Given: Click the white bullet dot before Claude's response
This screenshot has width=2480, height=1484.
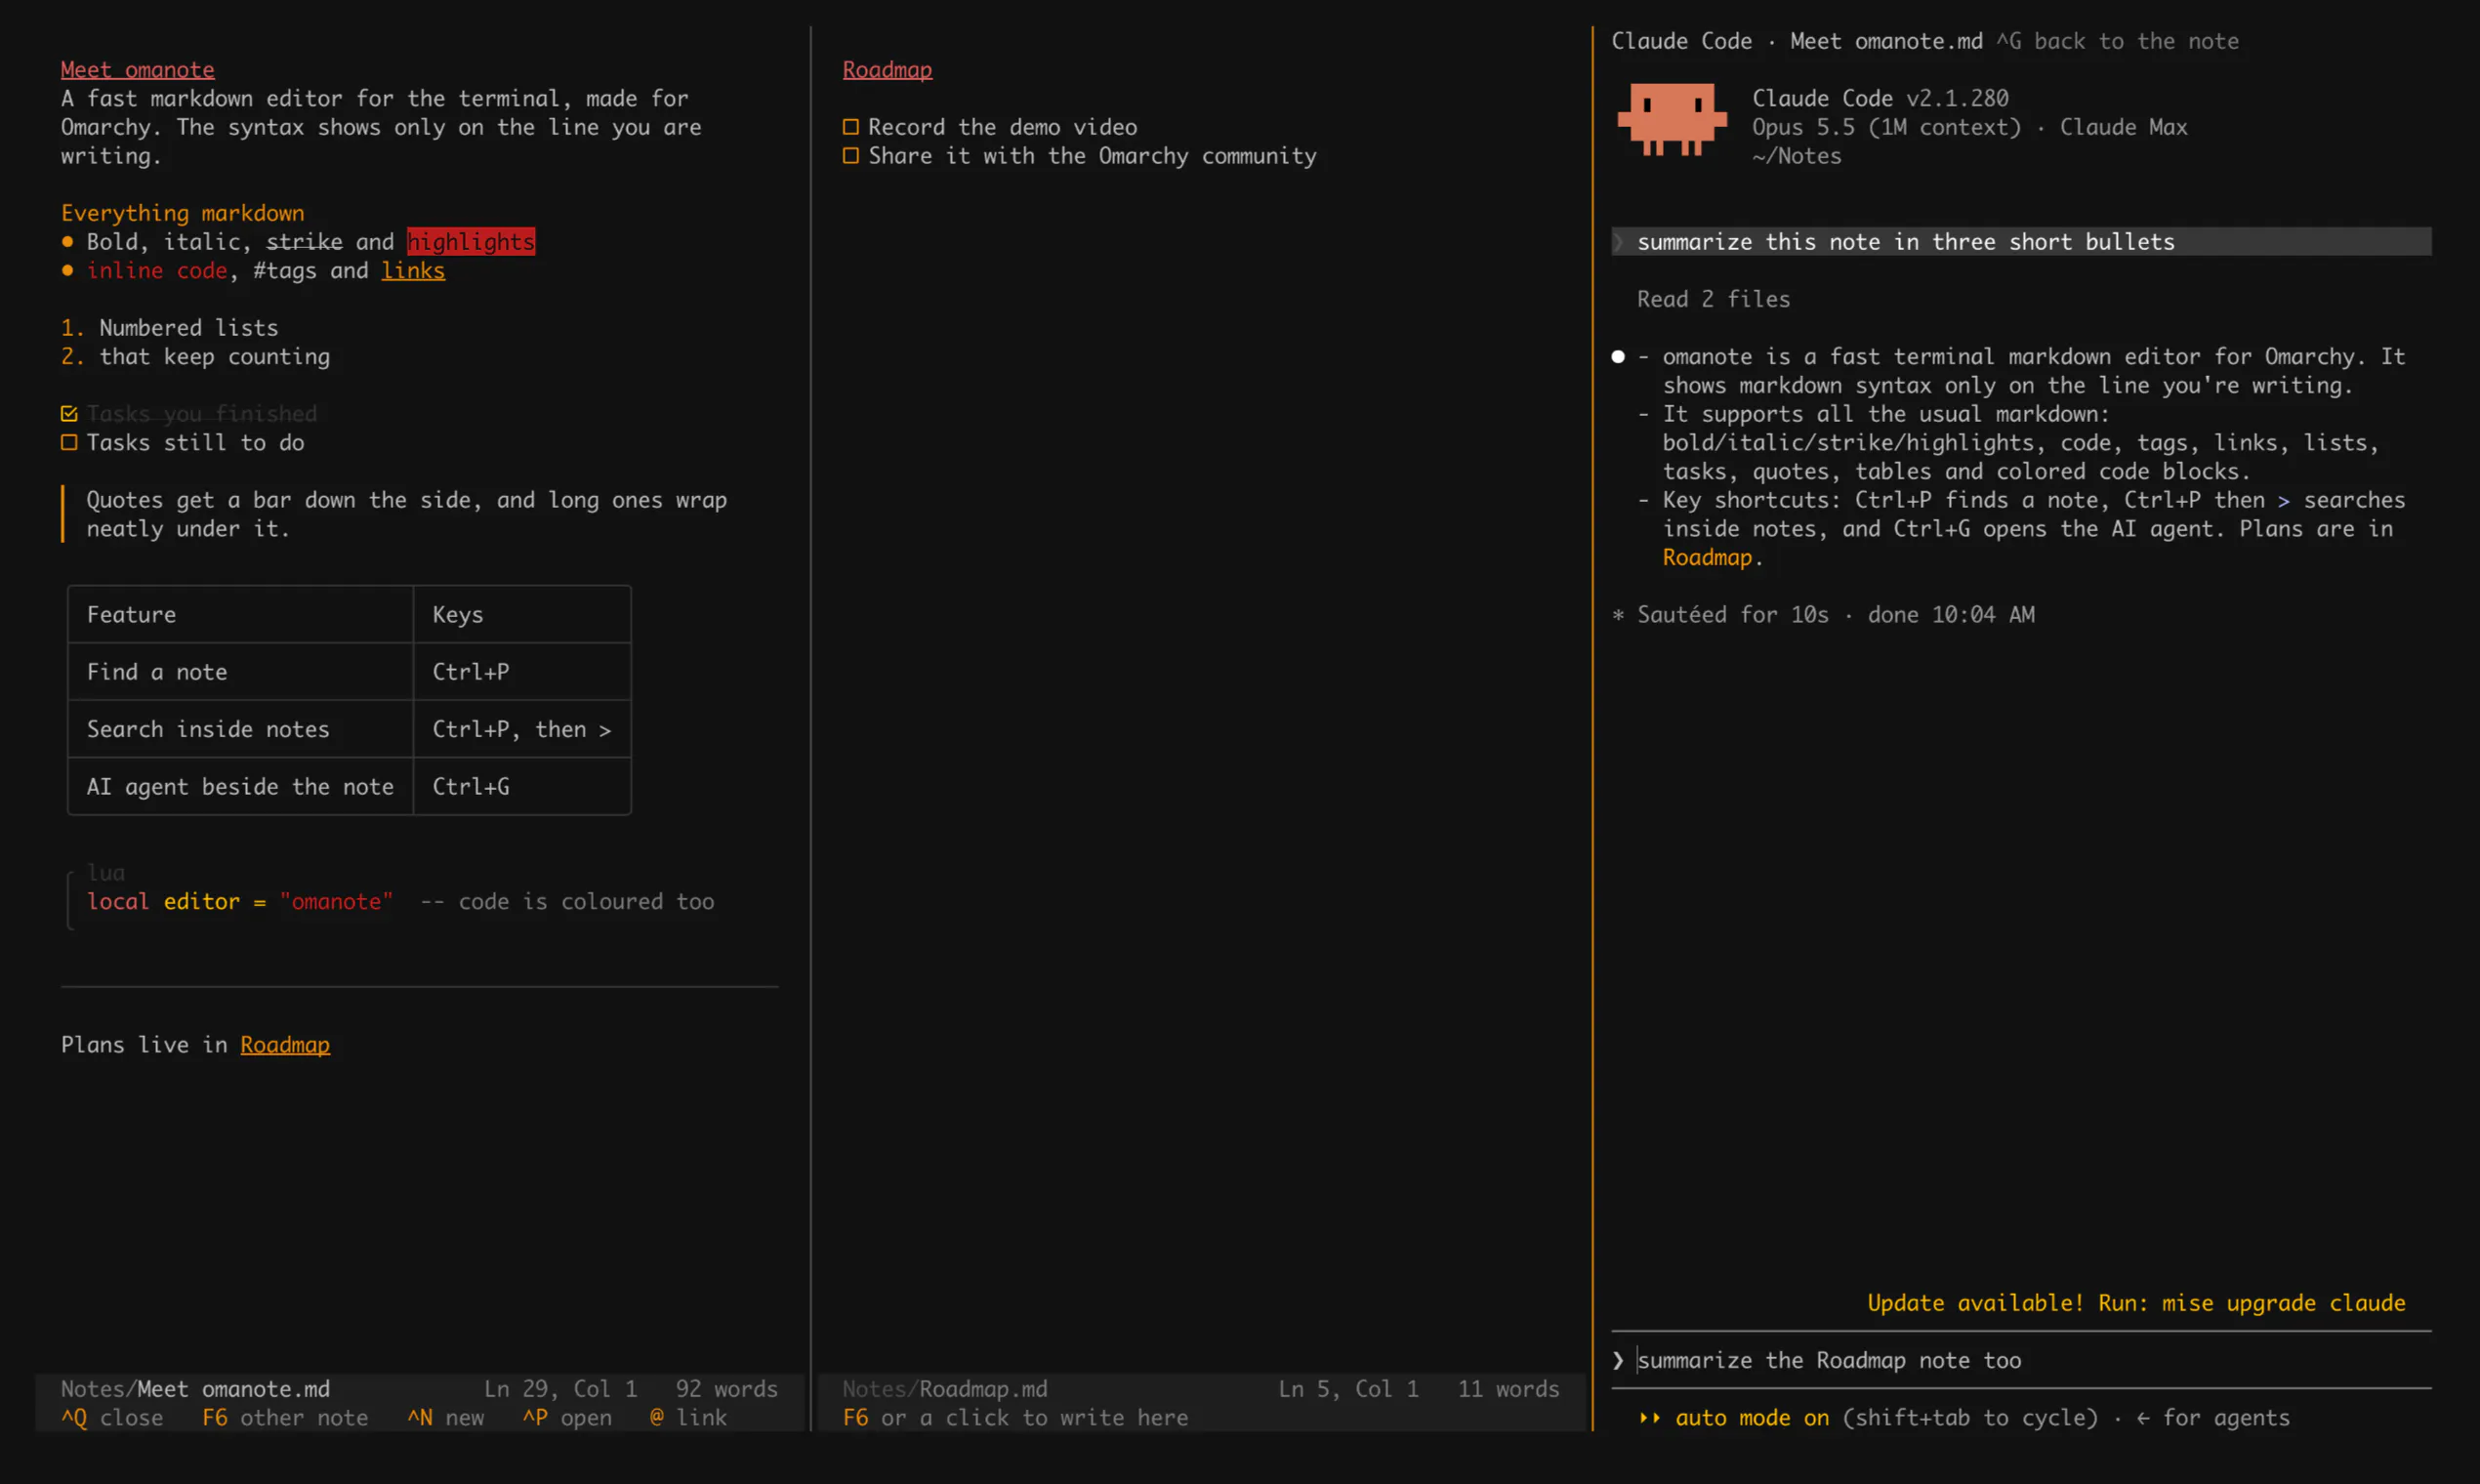Looking at the screenshot, I should (x=1618, y=357).
